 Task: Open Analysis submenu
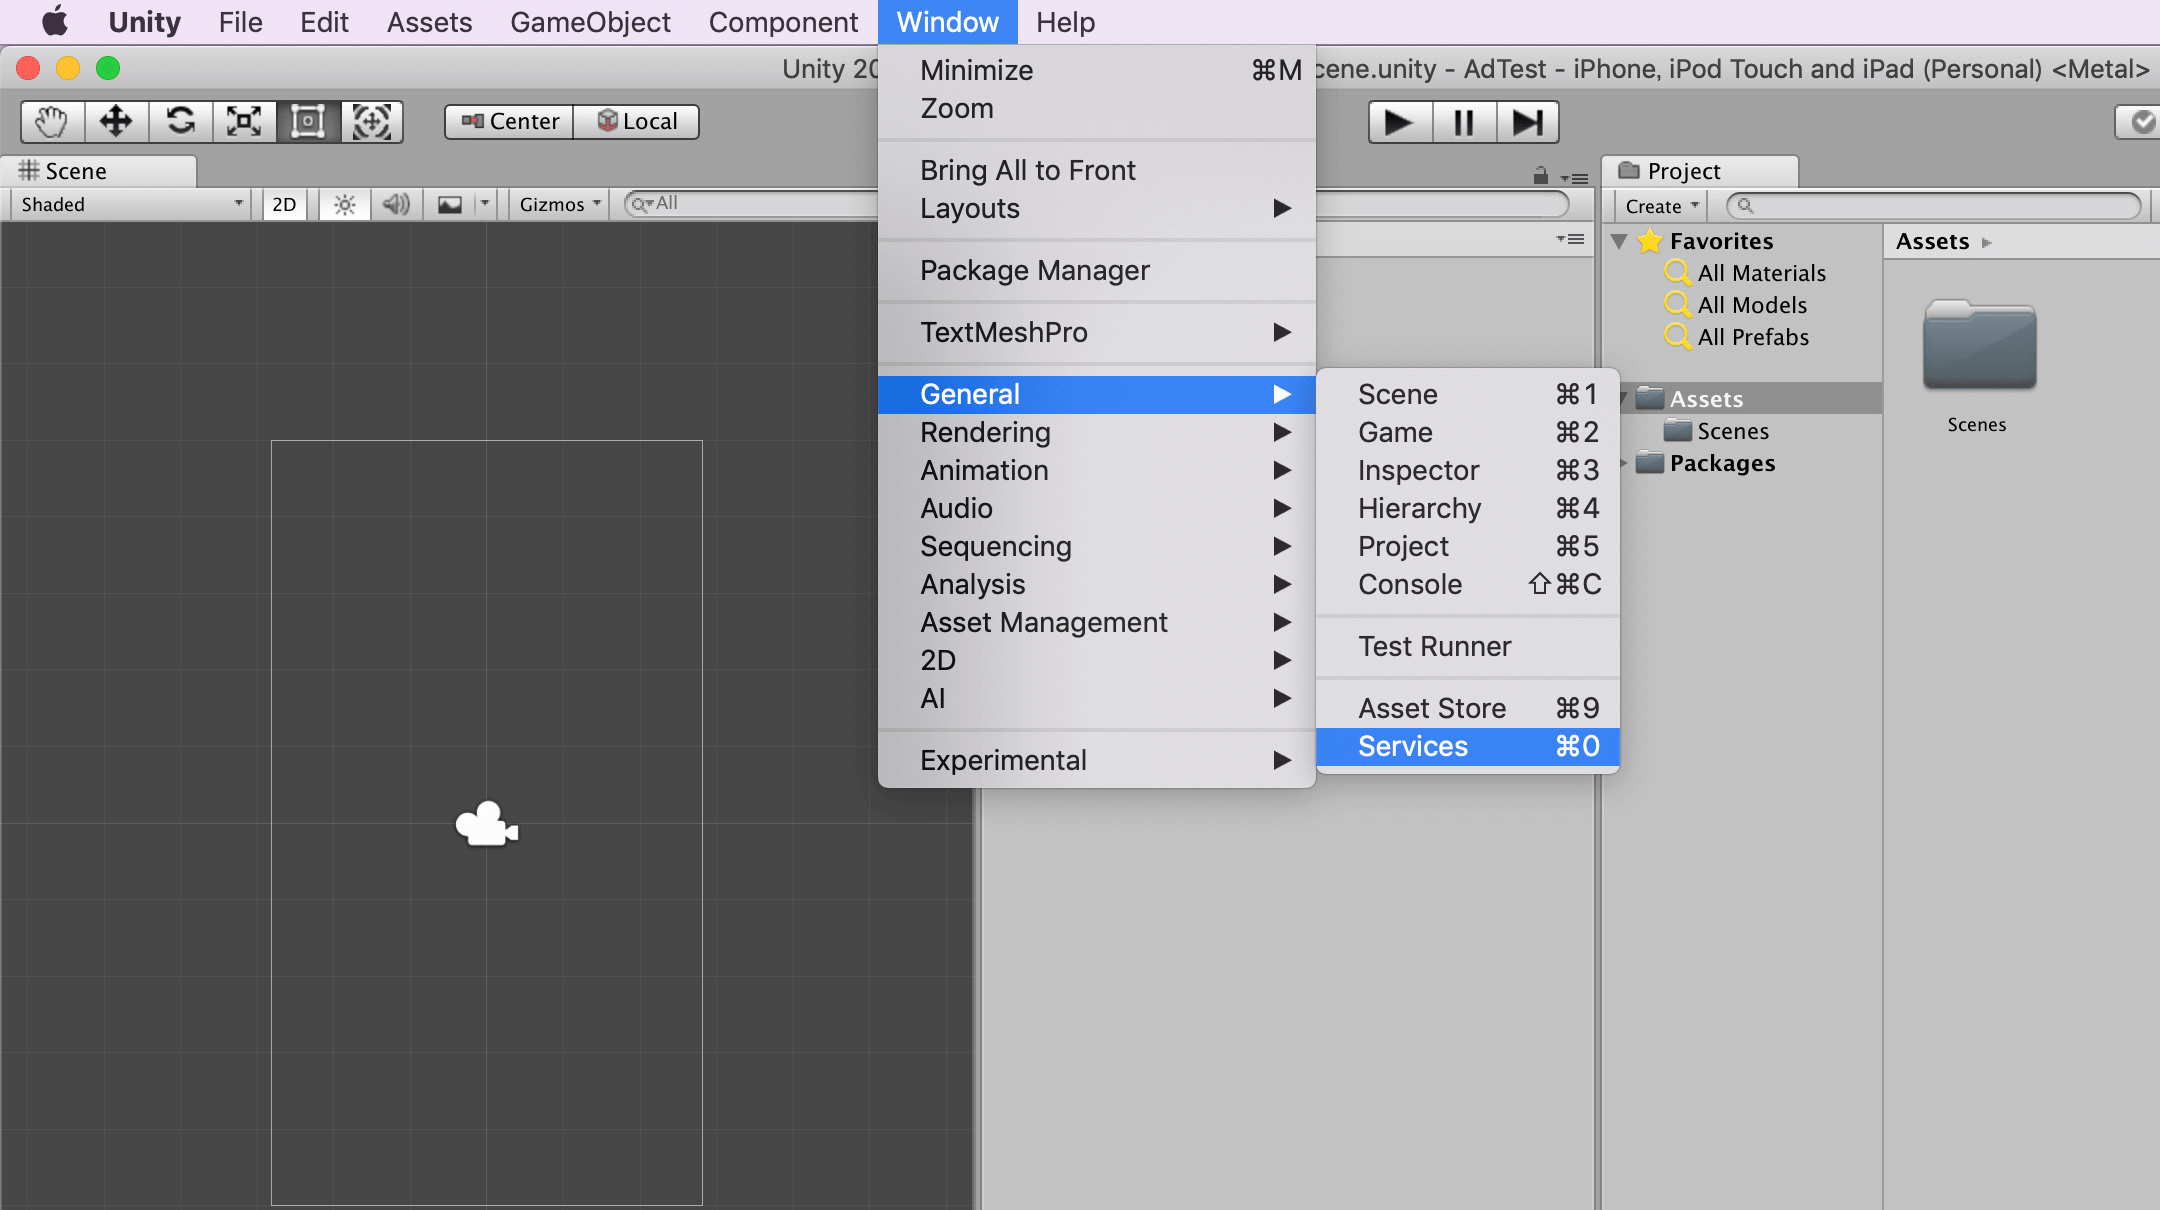[1096, 584]
